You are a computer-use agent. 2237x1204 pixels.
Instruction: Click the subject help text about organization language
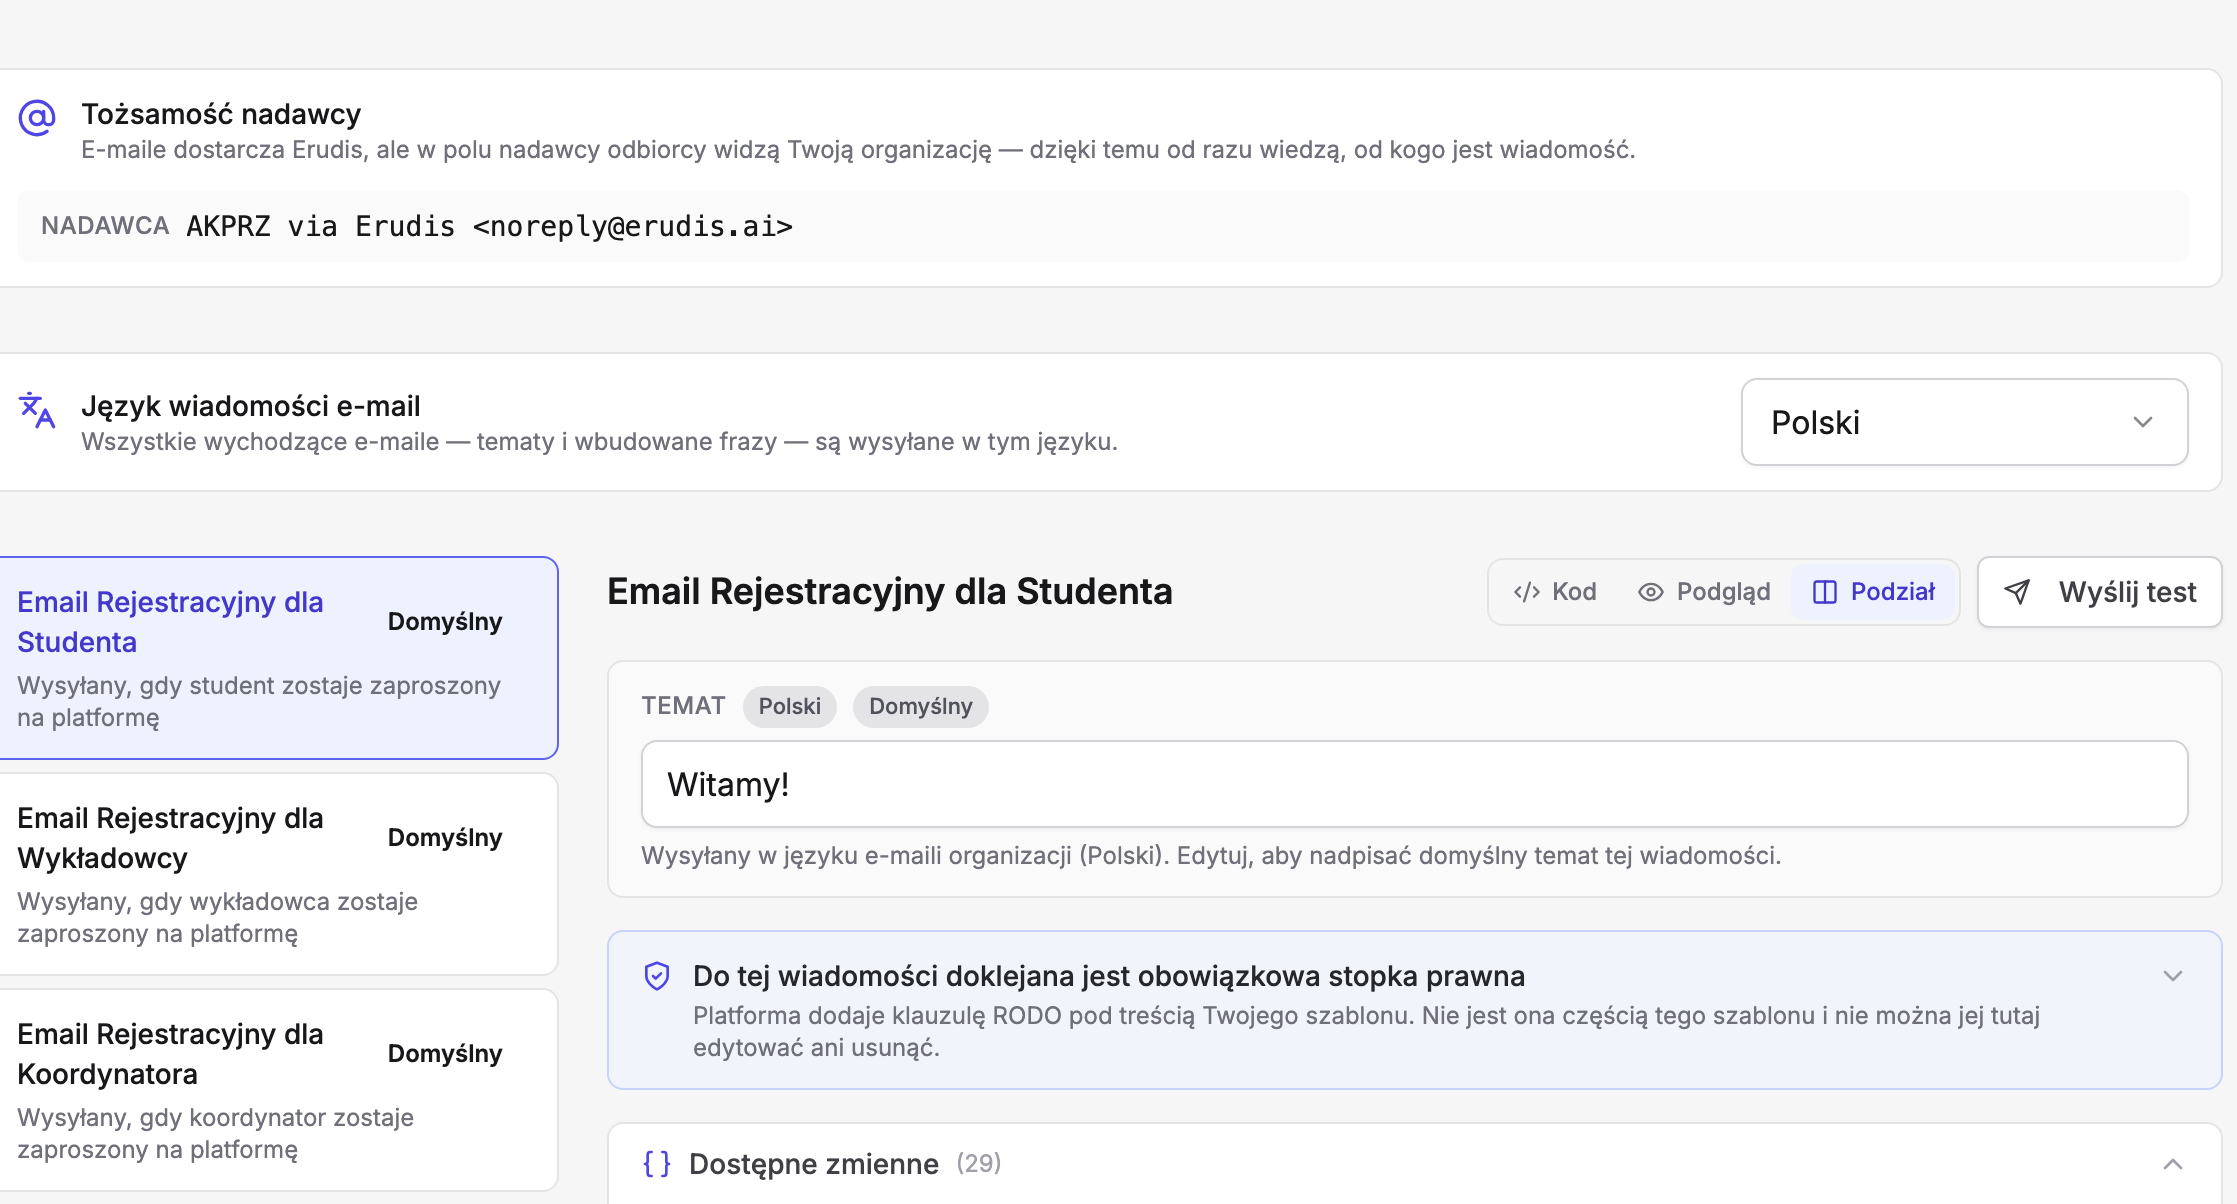[1211, 856]
